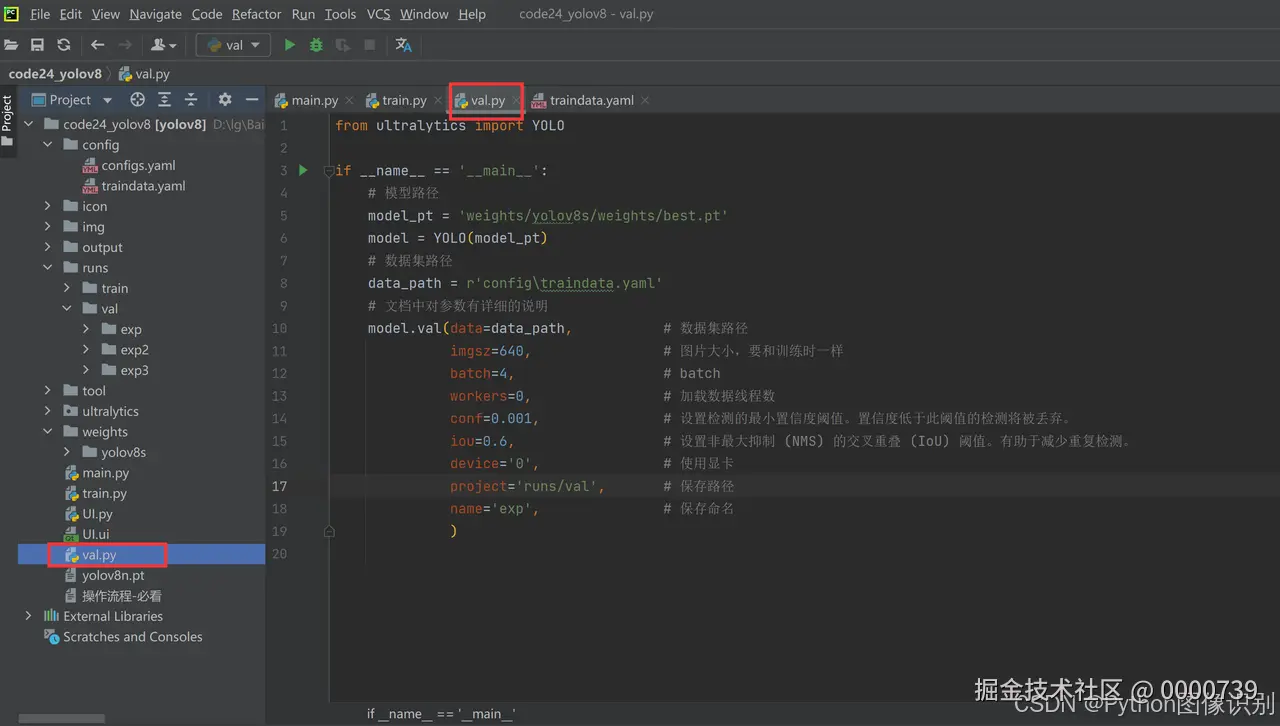Screen dimensions: 1280x726
Task: Expand the exp2 folder
Action: [x=86, y=350]
